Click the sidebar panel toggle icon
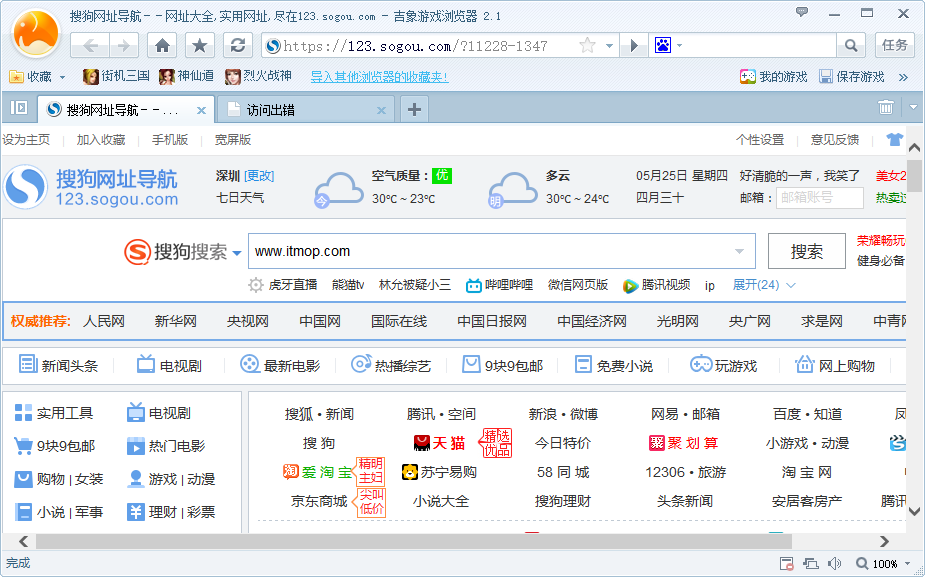 coord(19,107)
